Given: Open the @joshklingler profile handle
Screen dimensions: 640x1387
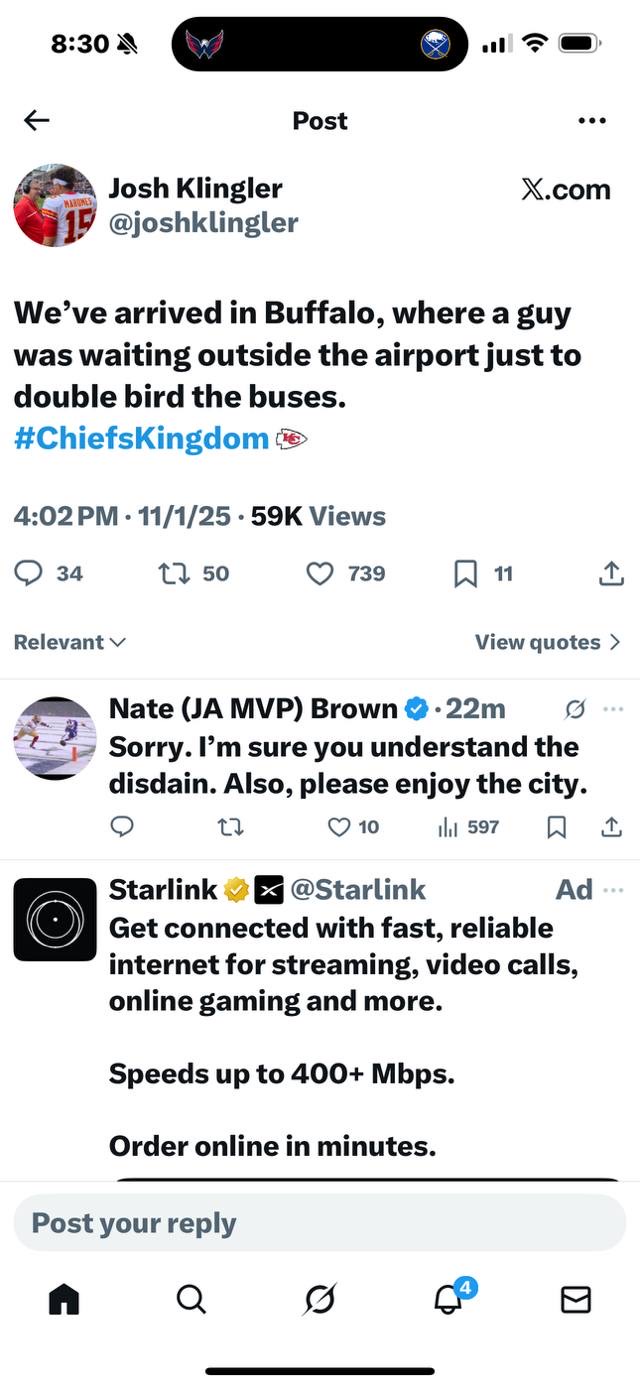Looking at the screenshot, I should [203, 222].
